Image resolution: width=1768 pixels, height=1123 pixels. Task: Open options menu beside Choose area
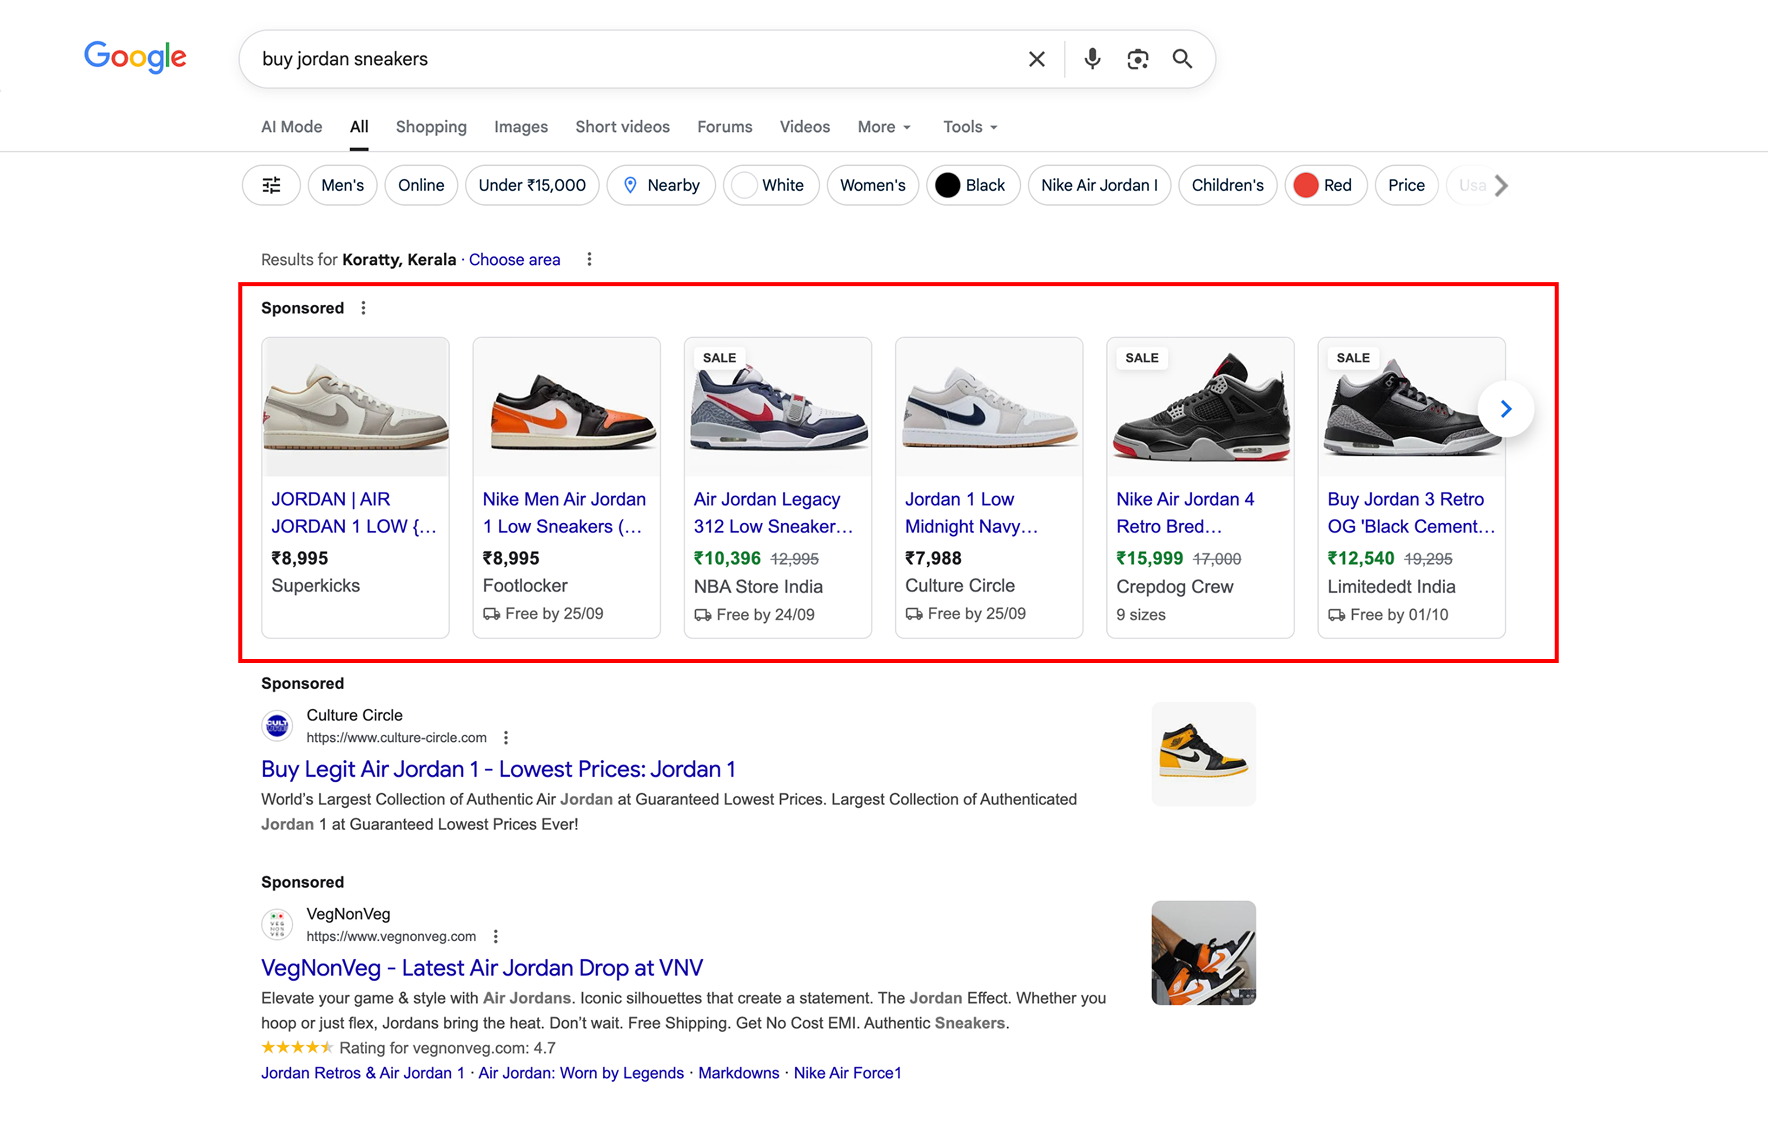589,259
